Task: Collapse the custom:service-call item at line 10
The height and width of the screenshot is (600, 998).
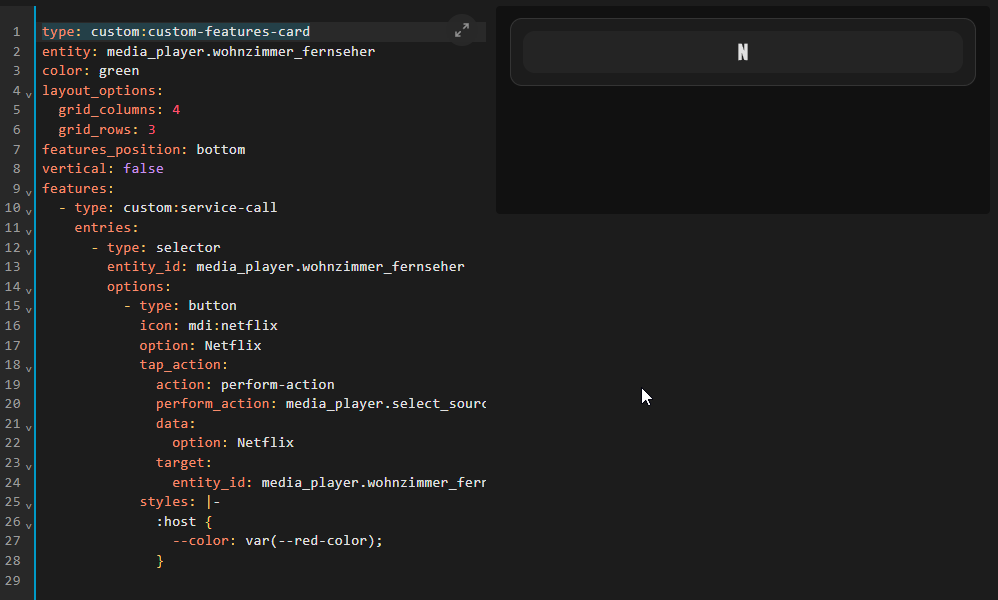Action: tap(28, 211)
